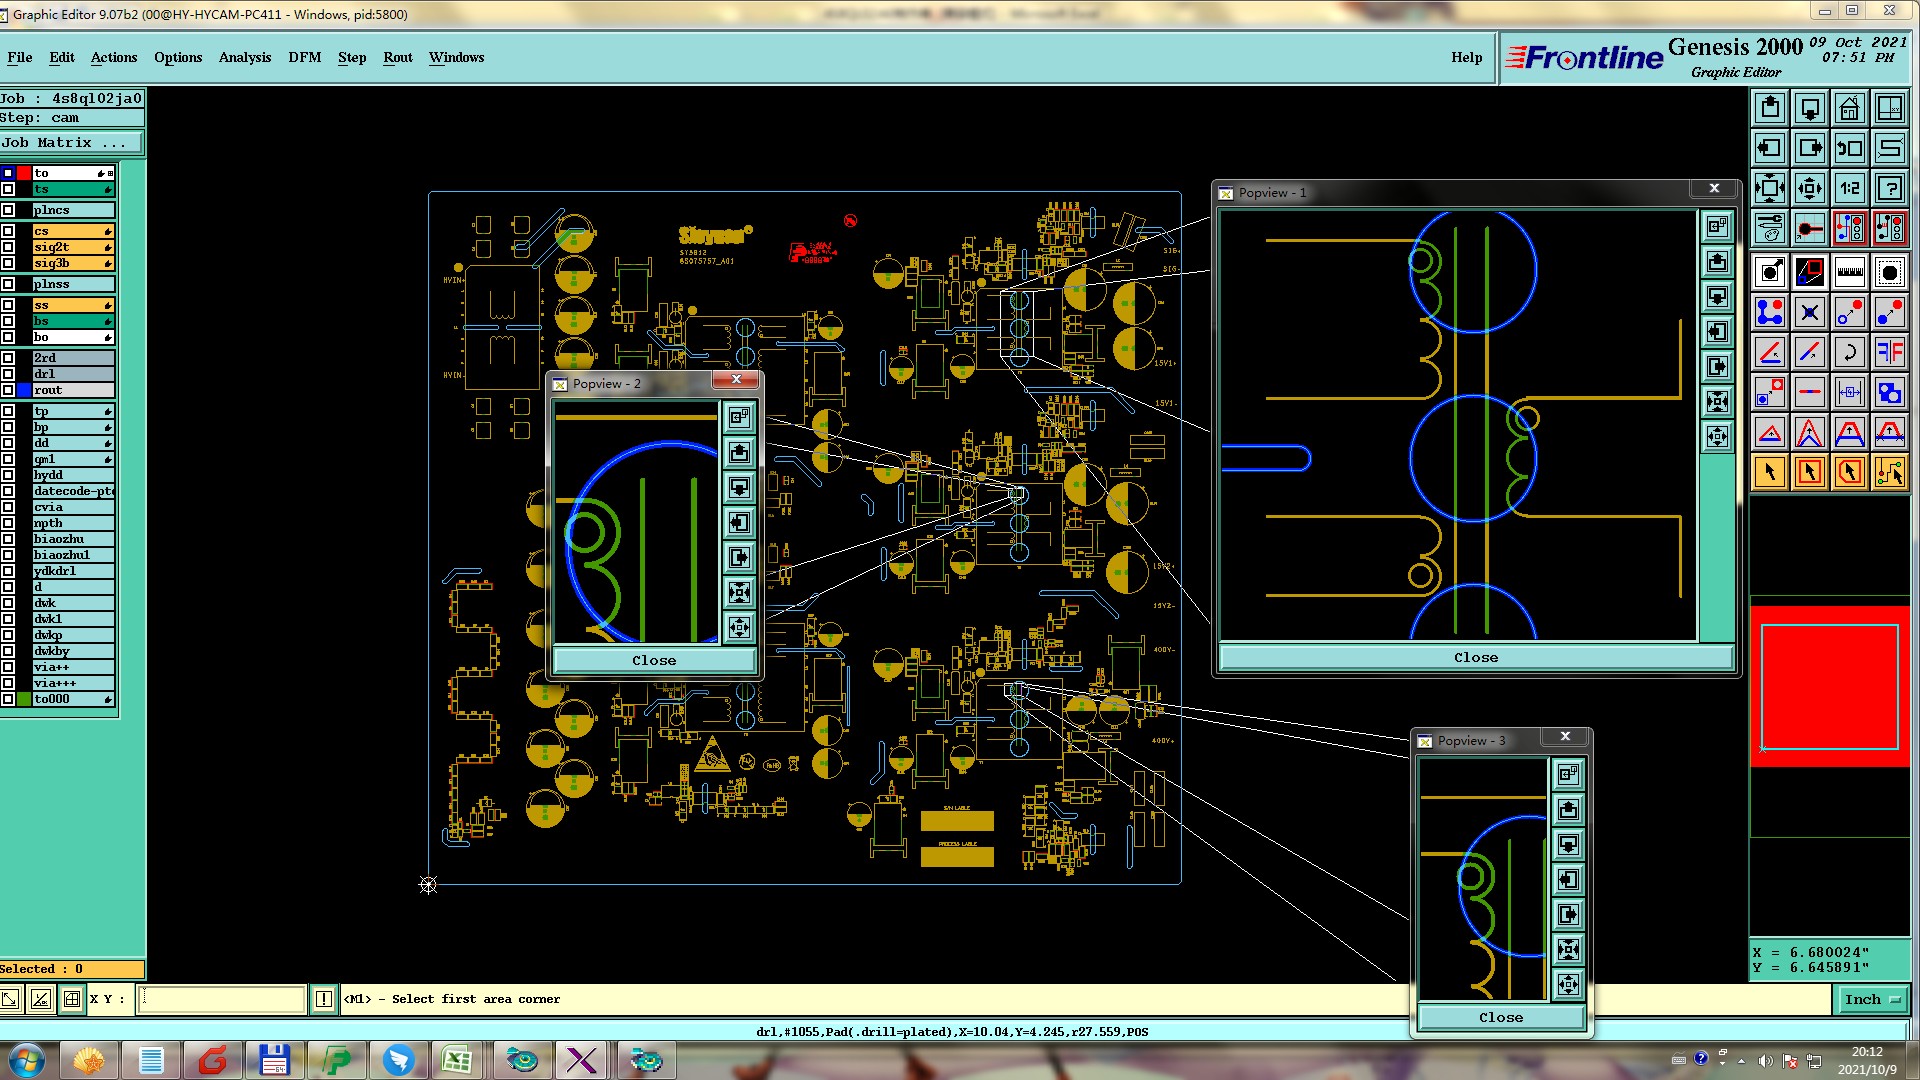Toggle the checkbox for the drl layer

click(8, 374)
